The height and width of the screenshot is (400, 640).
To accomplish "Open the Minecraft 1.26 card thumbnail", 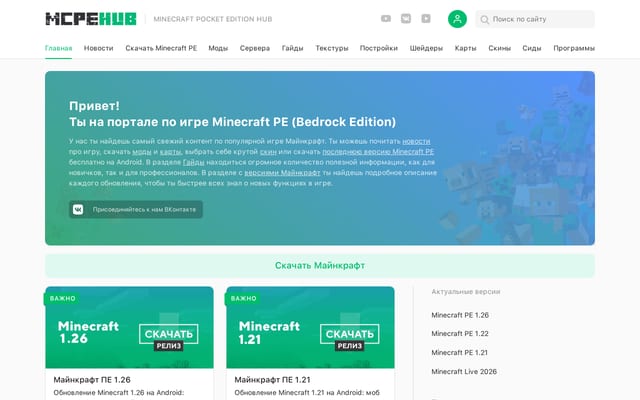I will click(129, 327).
